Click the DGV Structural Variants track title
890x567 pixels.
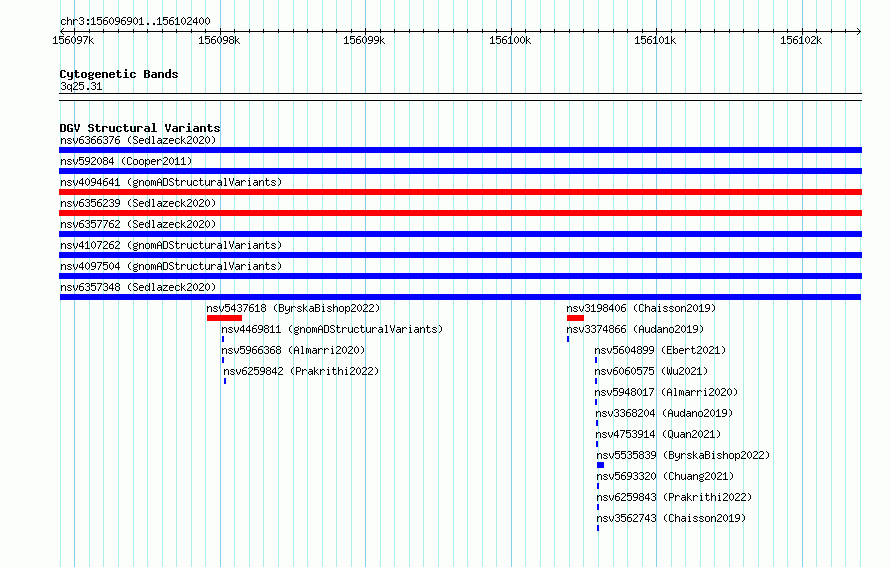140,128
